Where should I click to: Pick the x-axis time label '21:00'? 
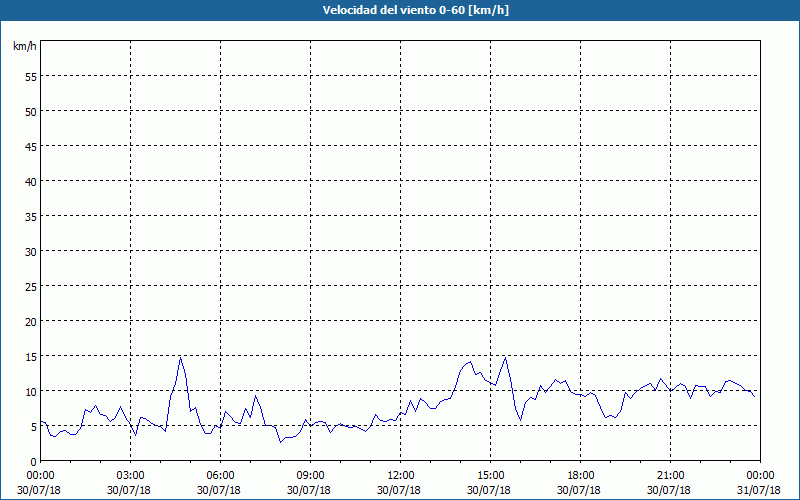670,476
